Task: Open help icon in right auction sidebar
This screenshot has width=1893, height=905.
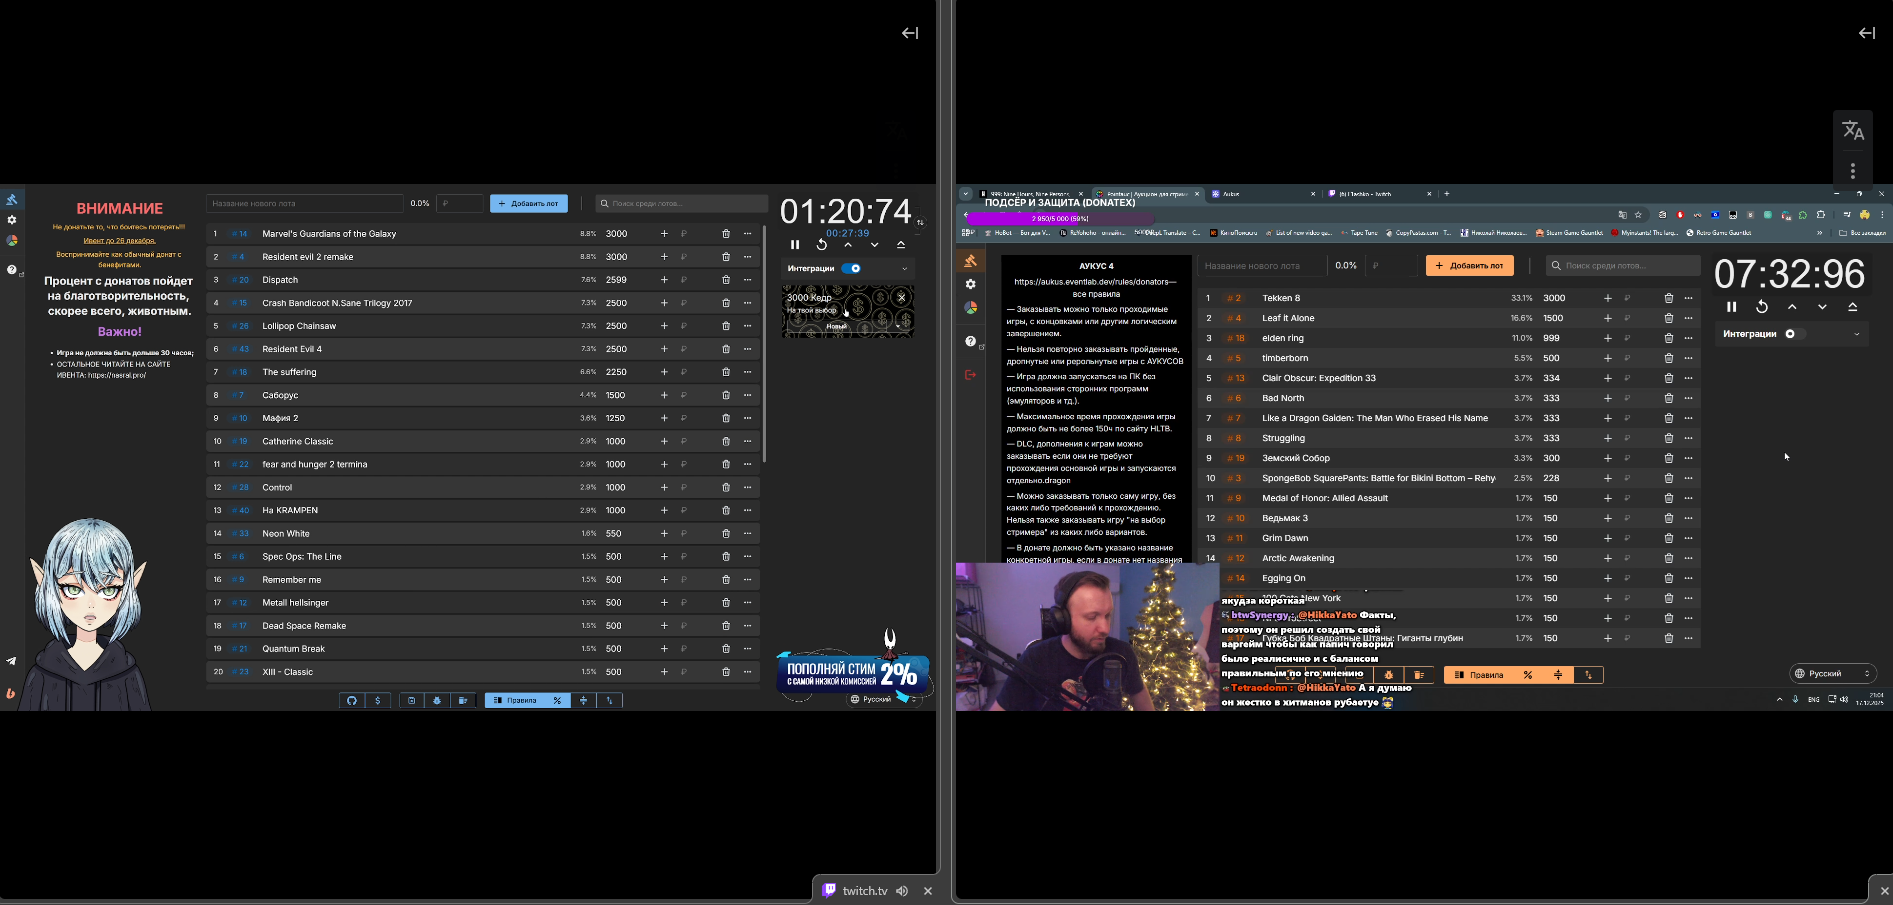Action: tap(970, 341)
